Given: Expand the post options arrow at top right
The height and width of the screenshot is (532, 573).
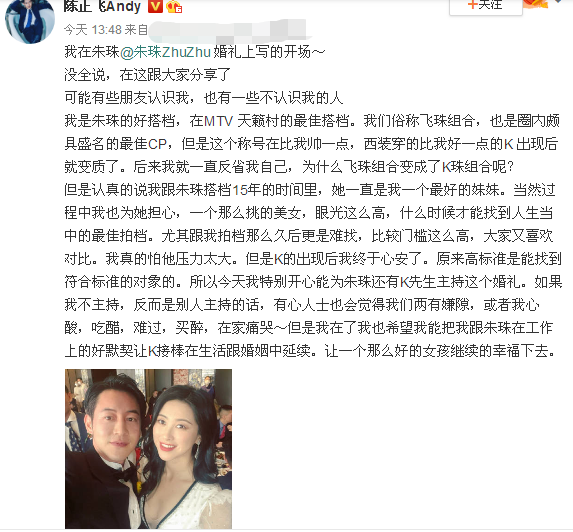Looking at the screenshot, I should pos(558,1).
